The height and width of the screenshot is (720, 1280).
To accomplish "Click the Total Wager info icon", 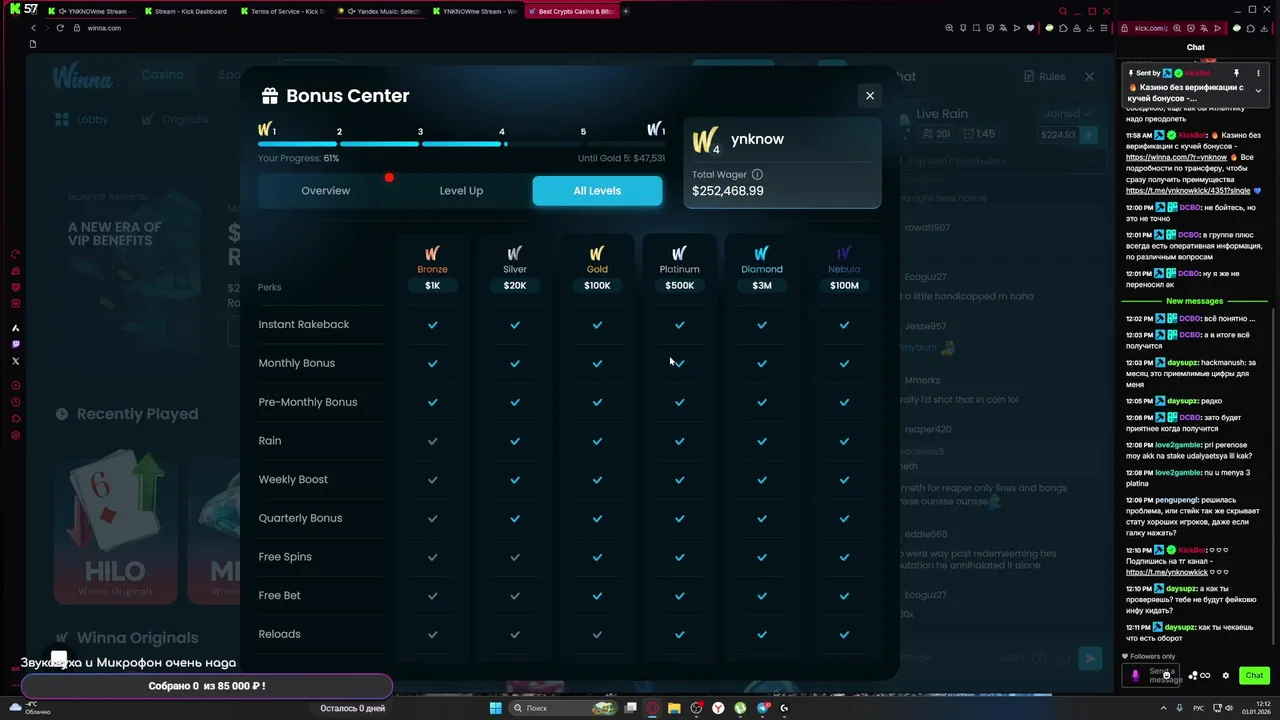I will pyautogui.click(x=757, y=175).
